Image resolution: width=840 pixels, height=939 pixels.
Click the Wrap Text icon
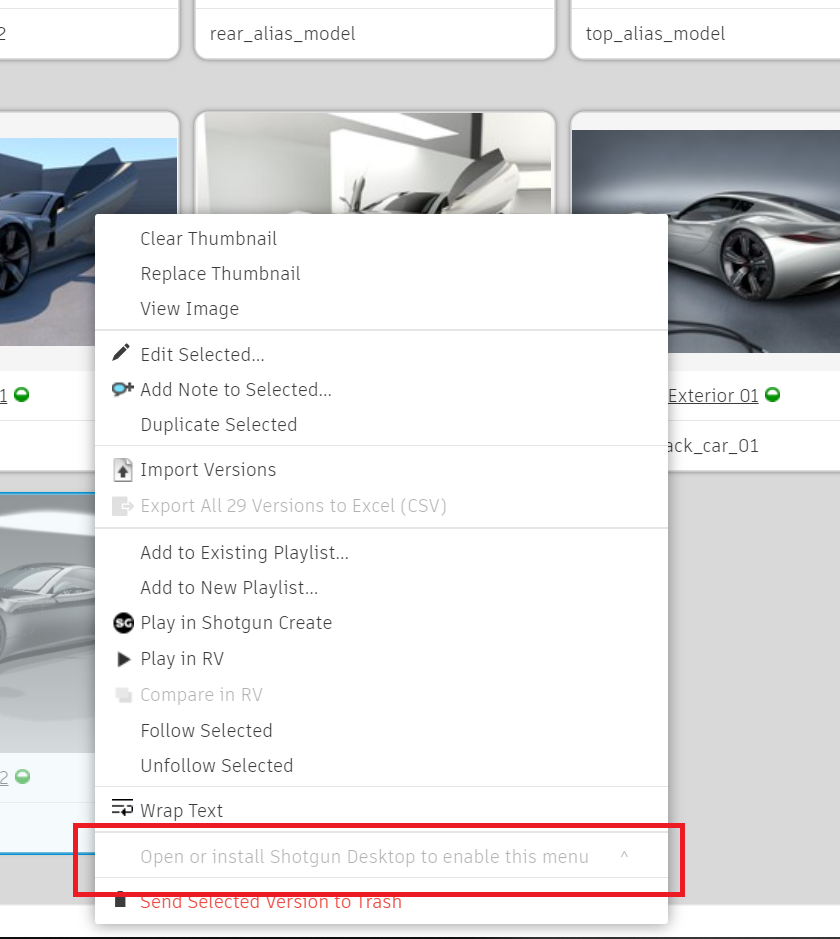point(123,808)
